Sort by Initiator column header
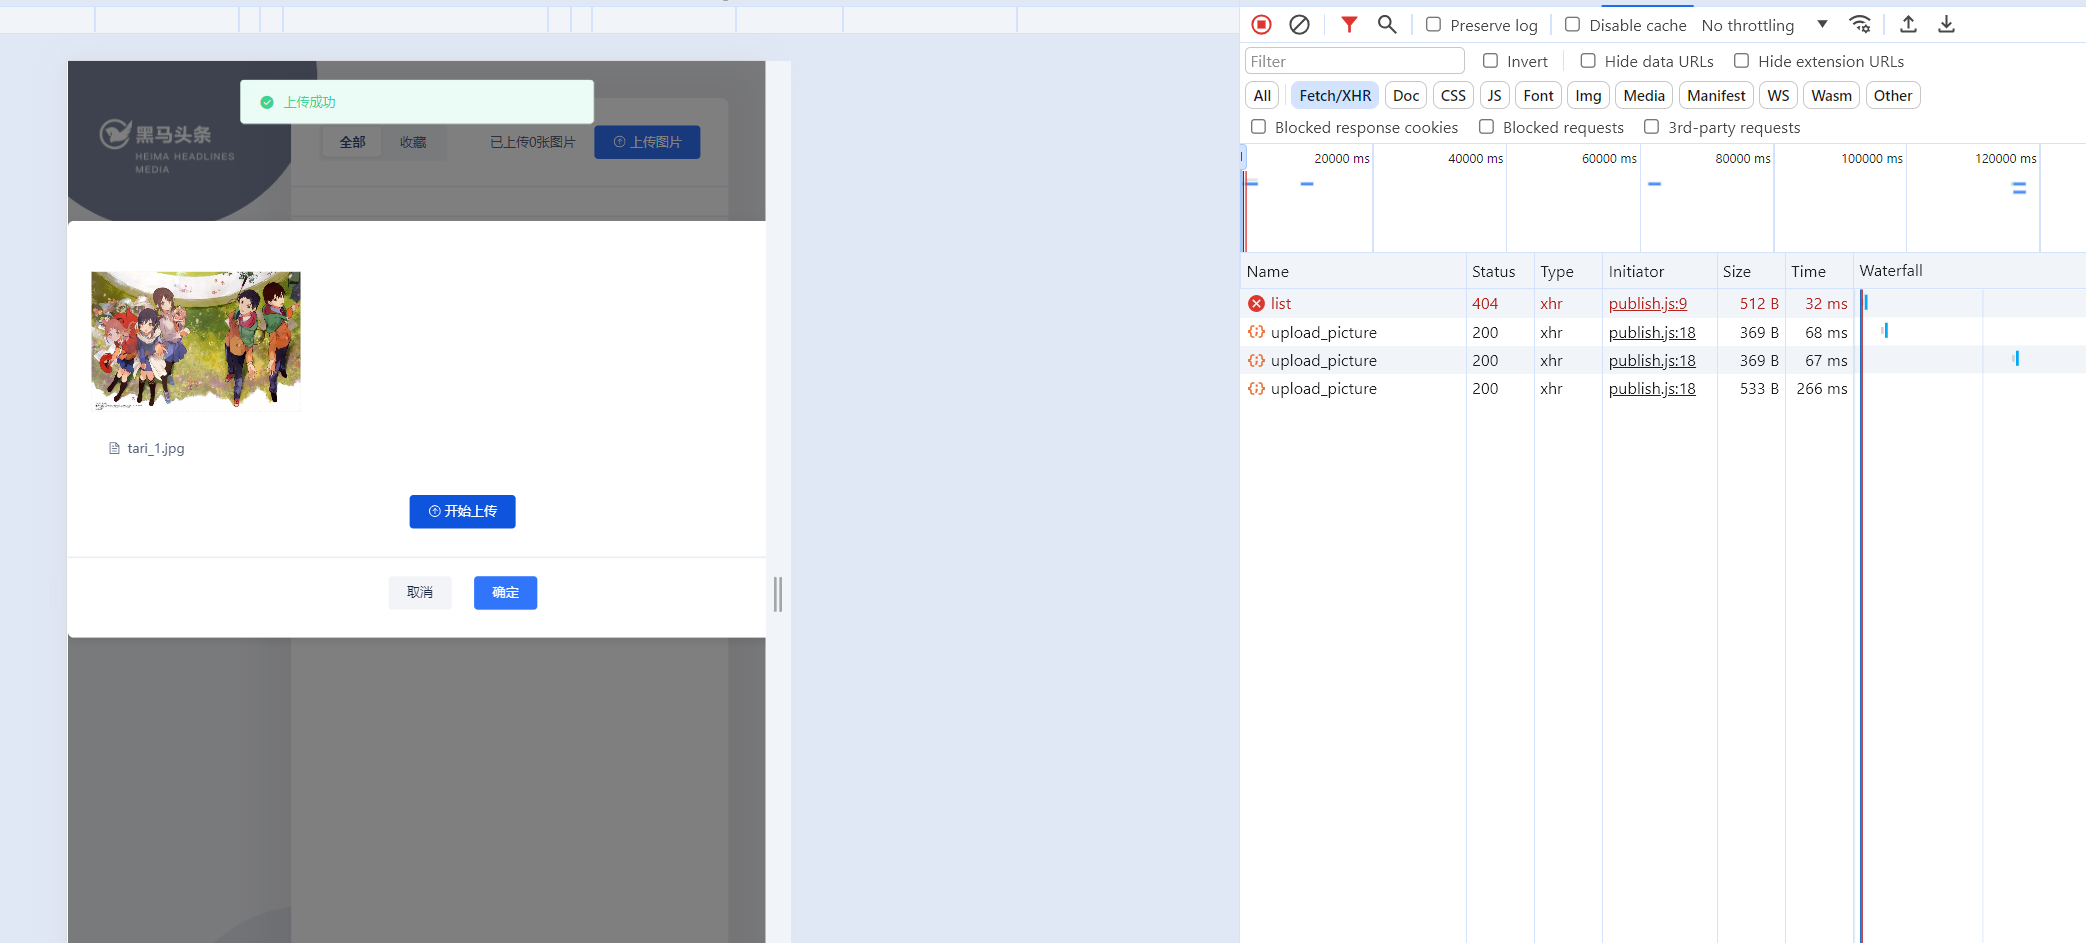The image size is (2086, 943). click(1659, 272)
